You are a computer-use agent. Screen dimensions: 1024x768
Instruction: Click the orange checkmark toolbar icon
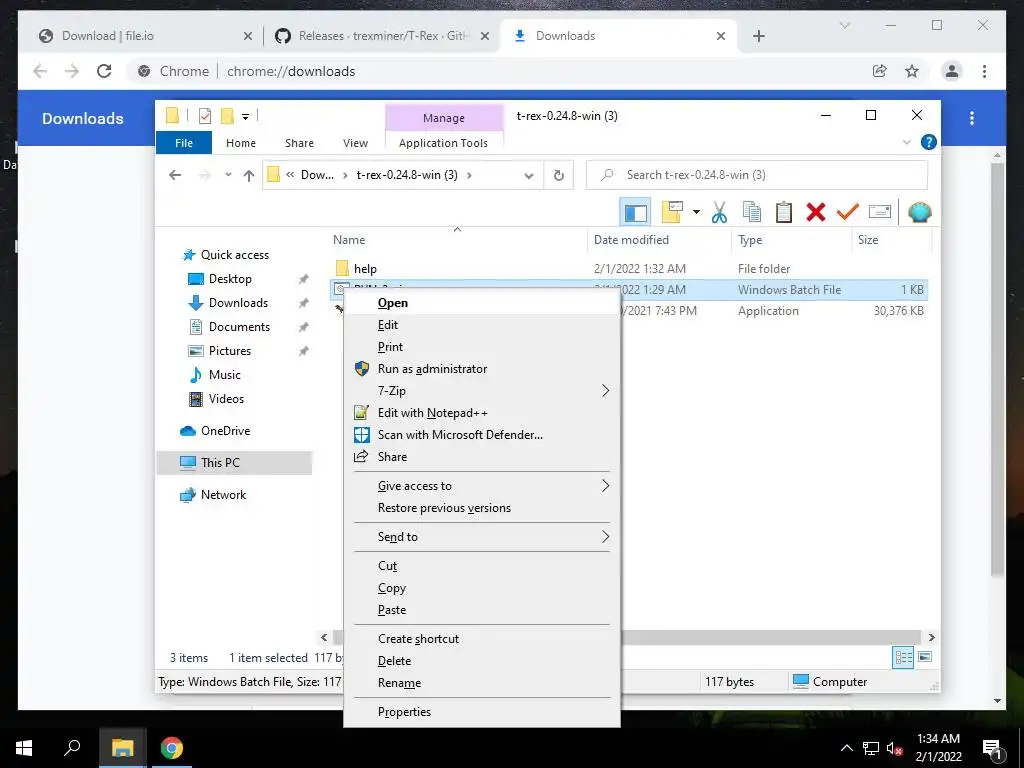coord(848,212)
